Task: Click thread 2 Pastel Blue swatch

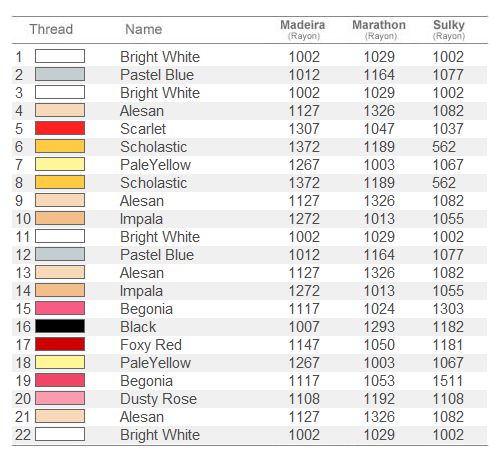Action: [x=60, y=74]
